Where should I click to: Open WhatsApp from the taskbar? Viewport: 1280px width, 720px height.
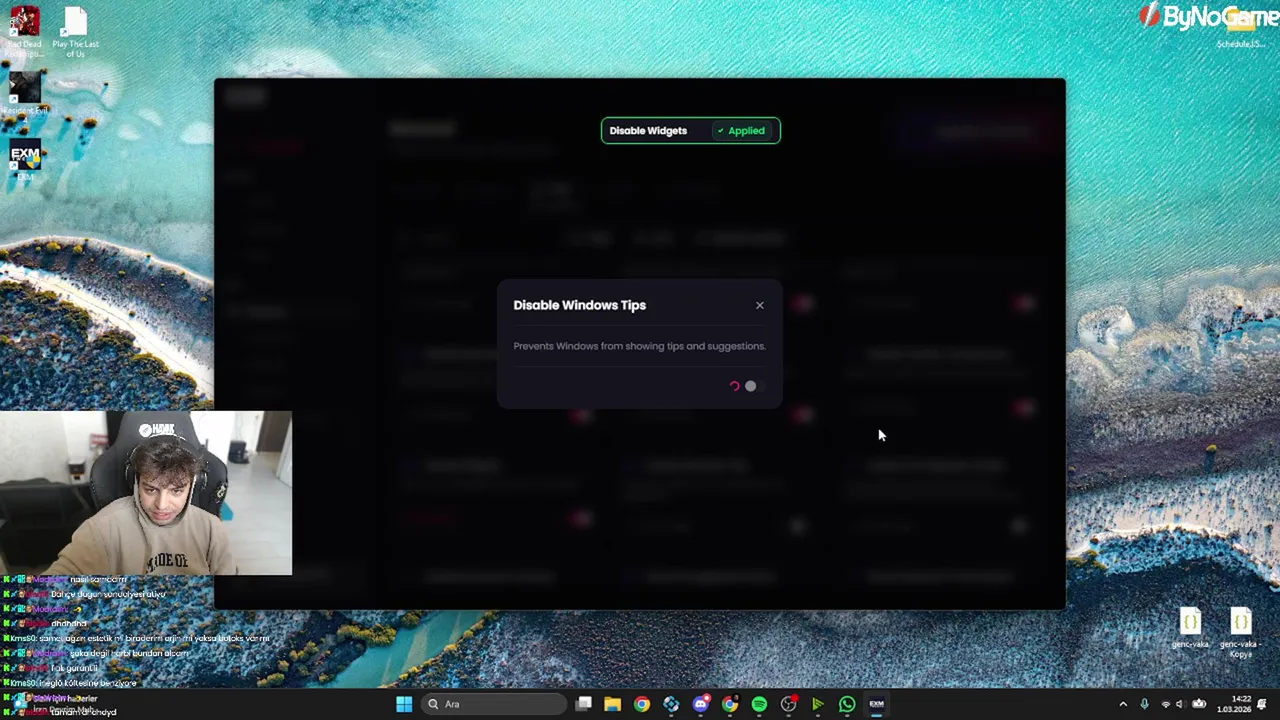(847, 704)
